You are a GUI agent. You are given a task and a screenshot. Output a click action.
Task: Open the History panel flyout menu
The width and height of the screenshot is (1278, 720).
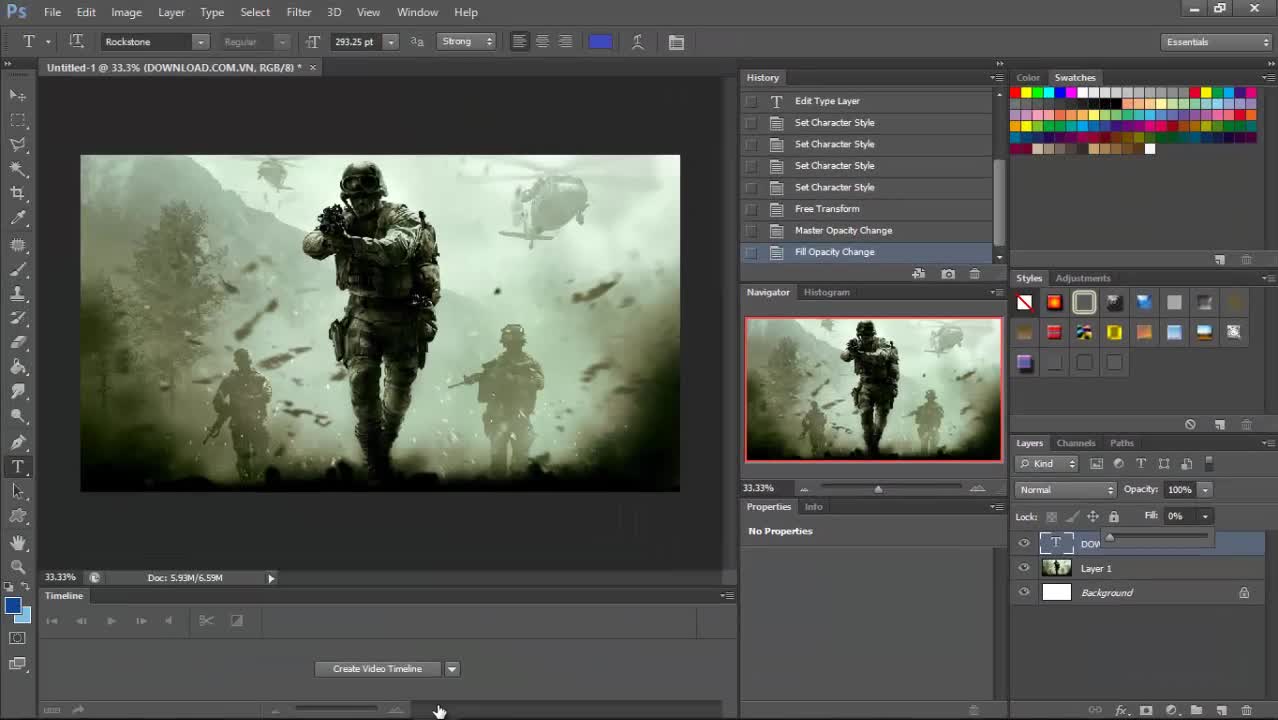[996, 78]
